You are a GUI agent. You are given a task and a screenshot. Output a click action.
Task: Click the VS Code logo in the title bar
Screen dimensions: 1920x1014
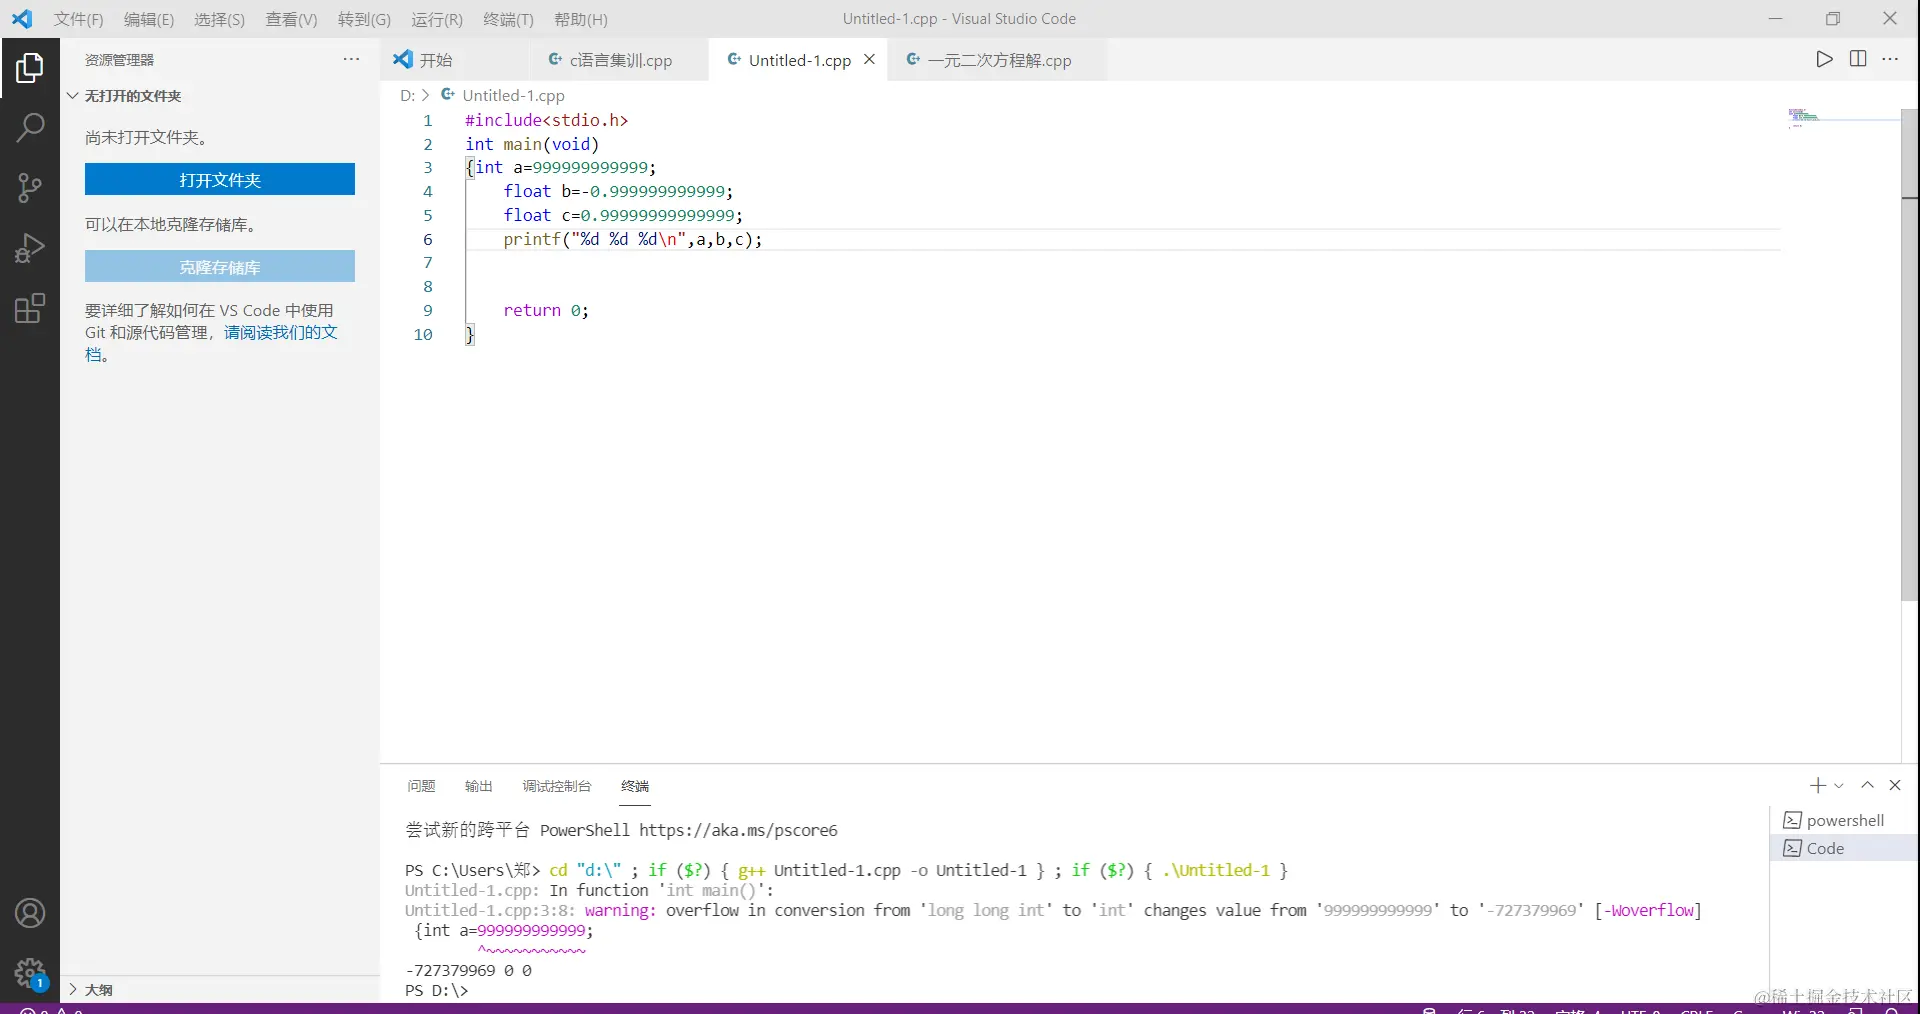(22, 19)
